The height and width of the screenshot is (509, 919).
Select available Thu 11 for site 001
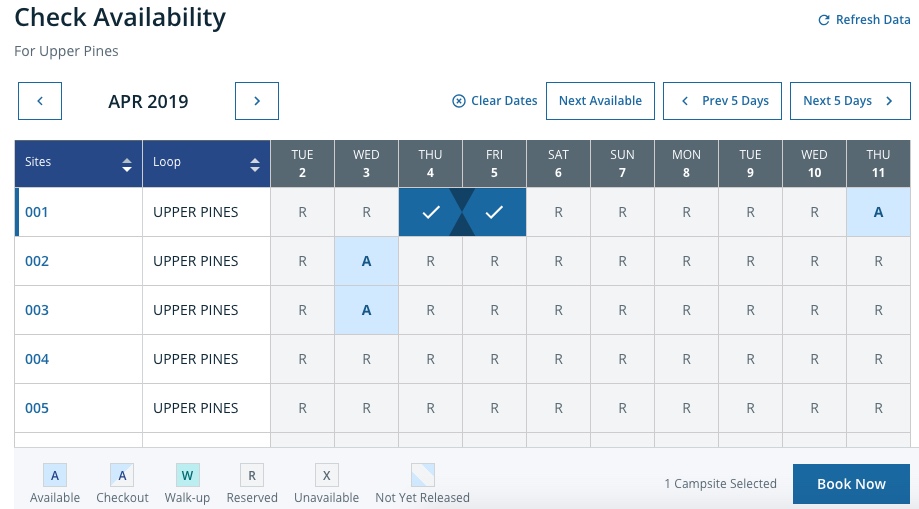[x=878, y=212]
